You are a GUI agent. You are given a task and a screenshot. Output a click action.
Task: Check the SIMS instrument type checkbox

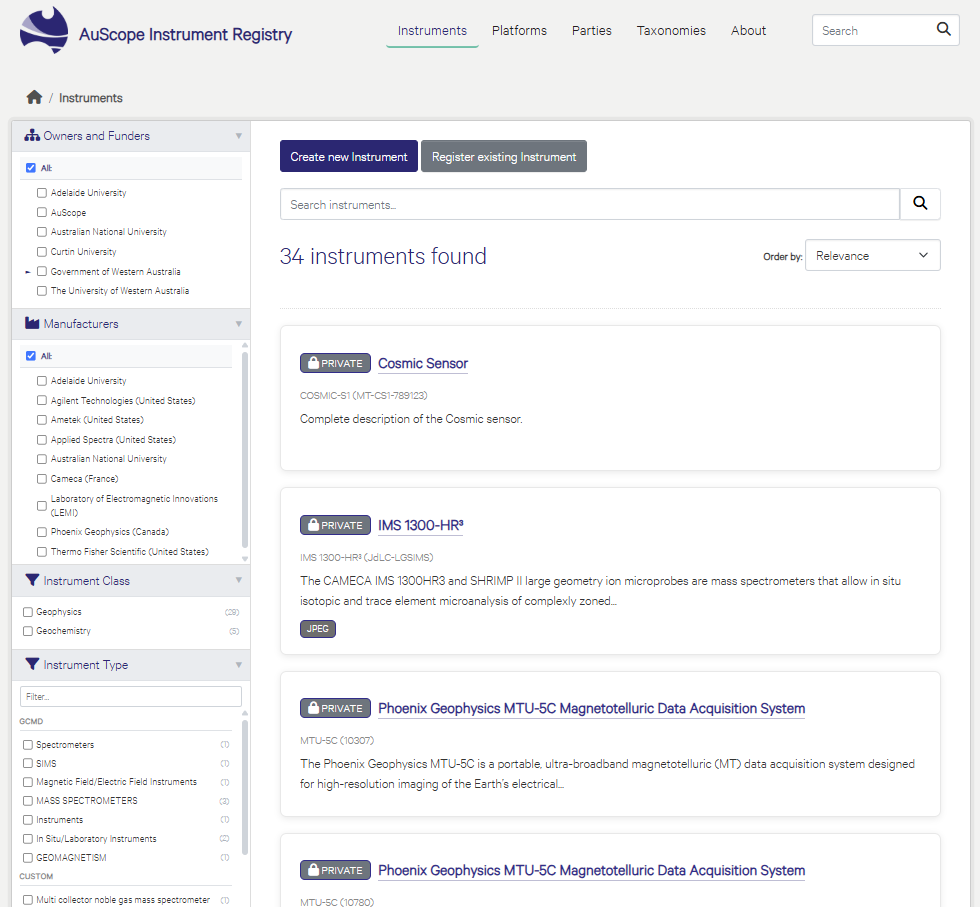(x=28, y=763)
